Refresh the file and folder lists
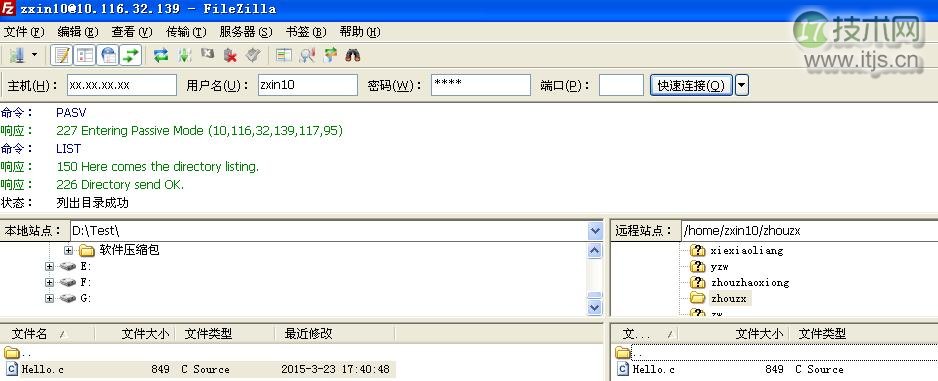The width and height of the screenshot is (938, 381). pyautogui.click(x=161, y=56)
